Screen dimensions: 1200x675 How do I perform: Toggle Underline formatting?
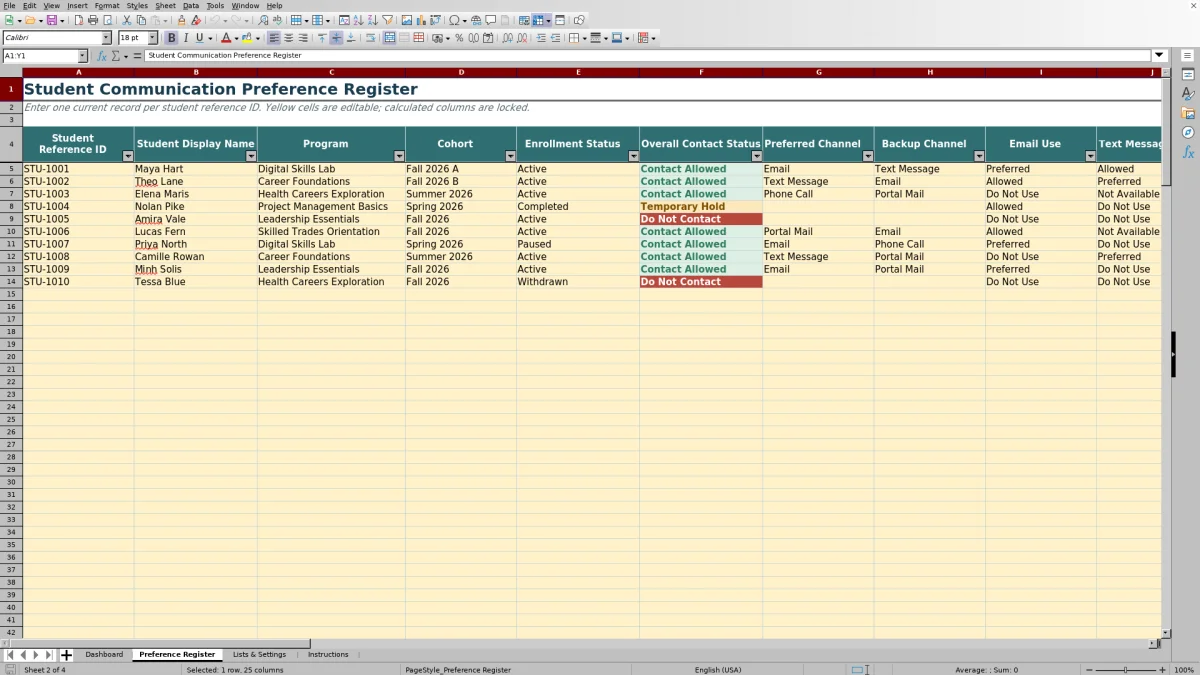point(199,38)
